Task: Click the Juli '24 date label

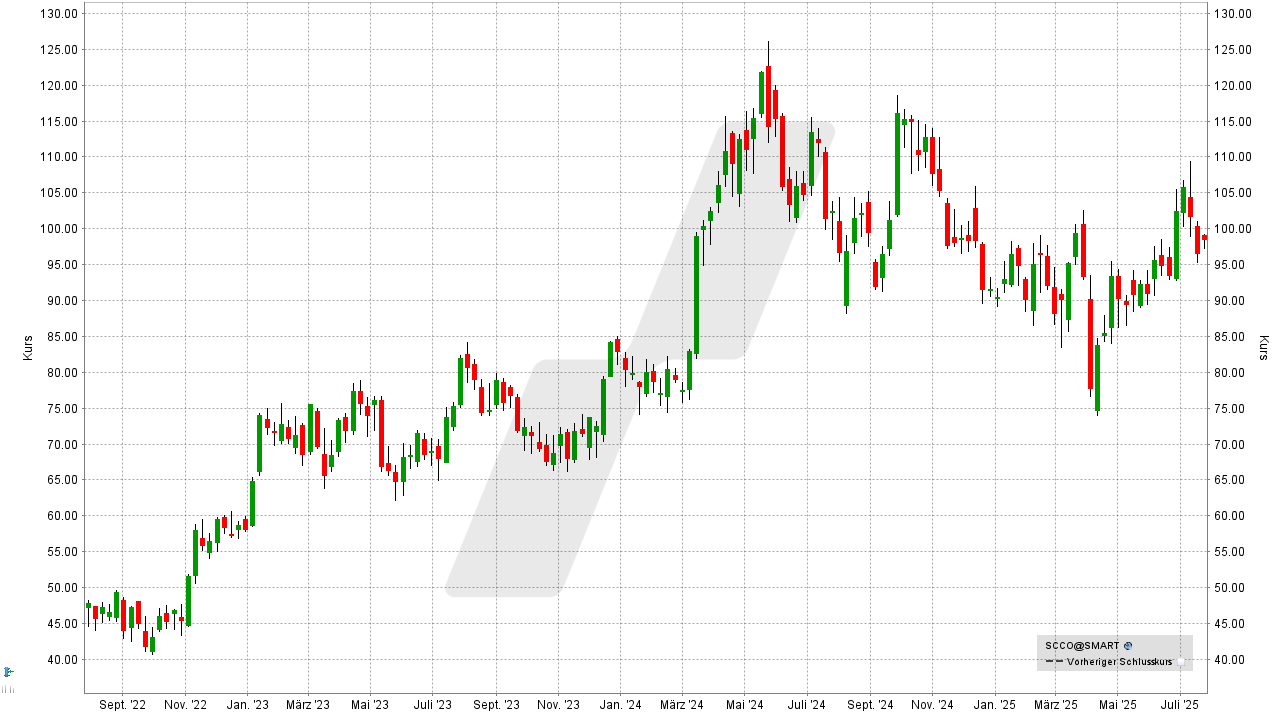Action: [805, 706]
